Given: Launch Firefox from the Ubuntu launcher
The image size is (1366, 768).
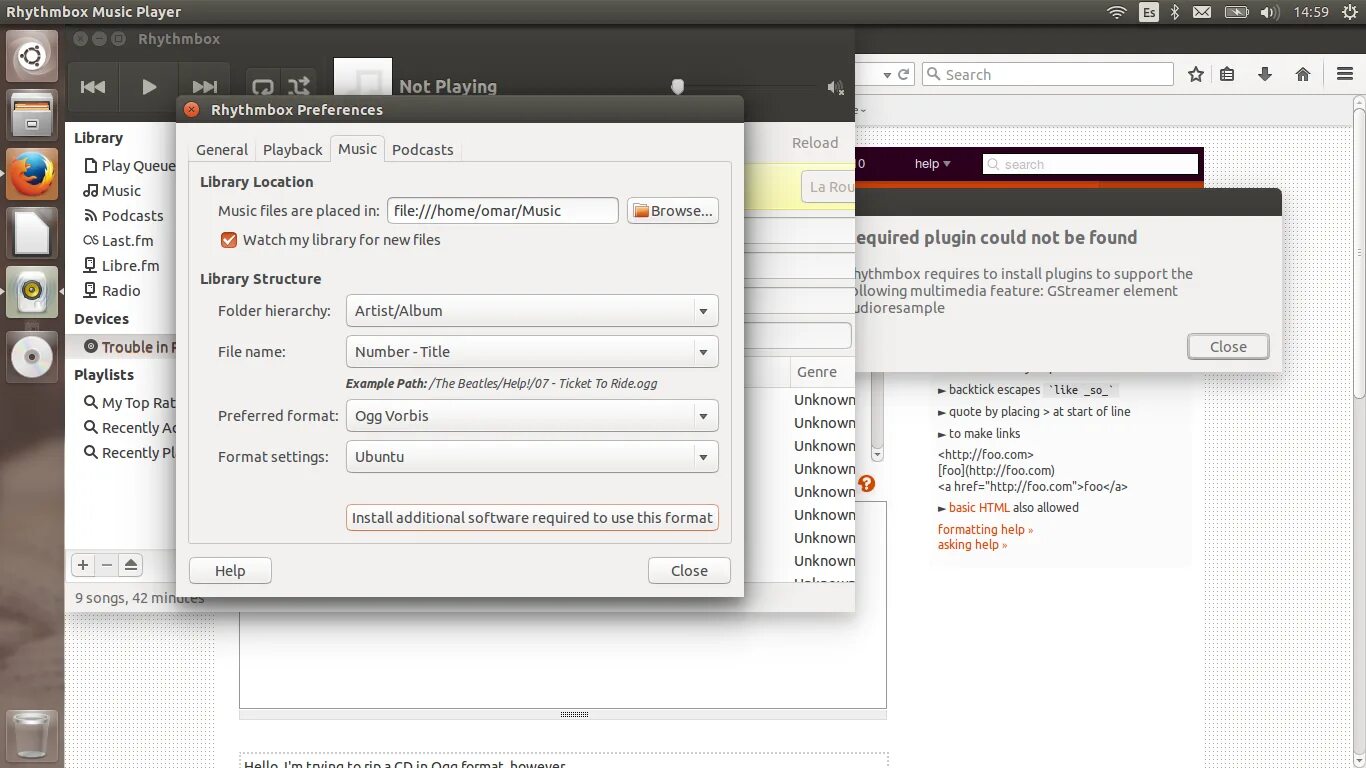Looking at the screenshot, I should point(32,174).
